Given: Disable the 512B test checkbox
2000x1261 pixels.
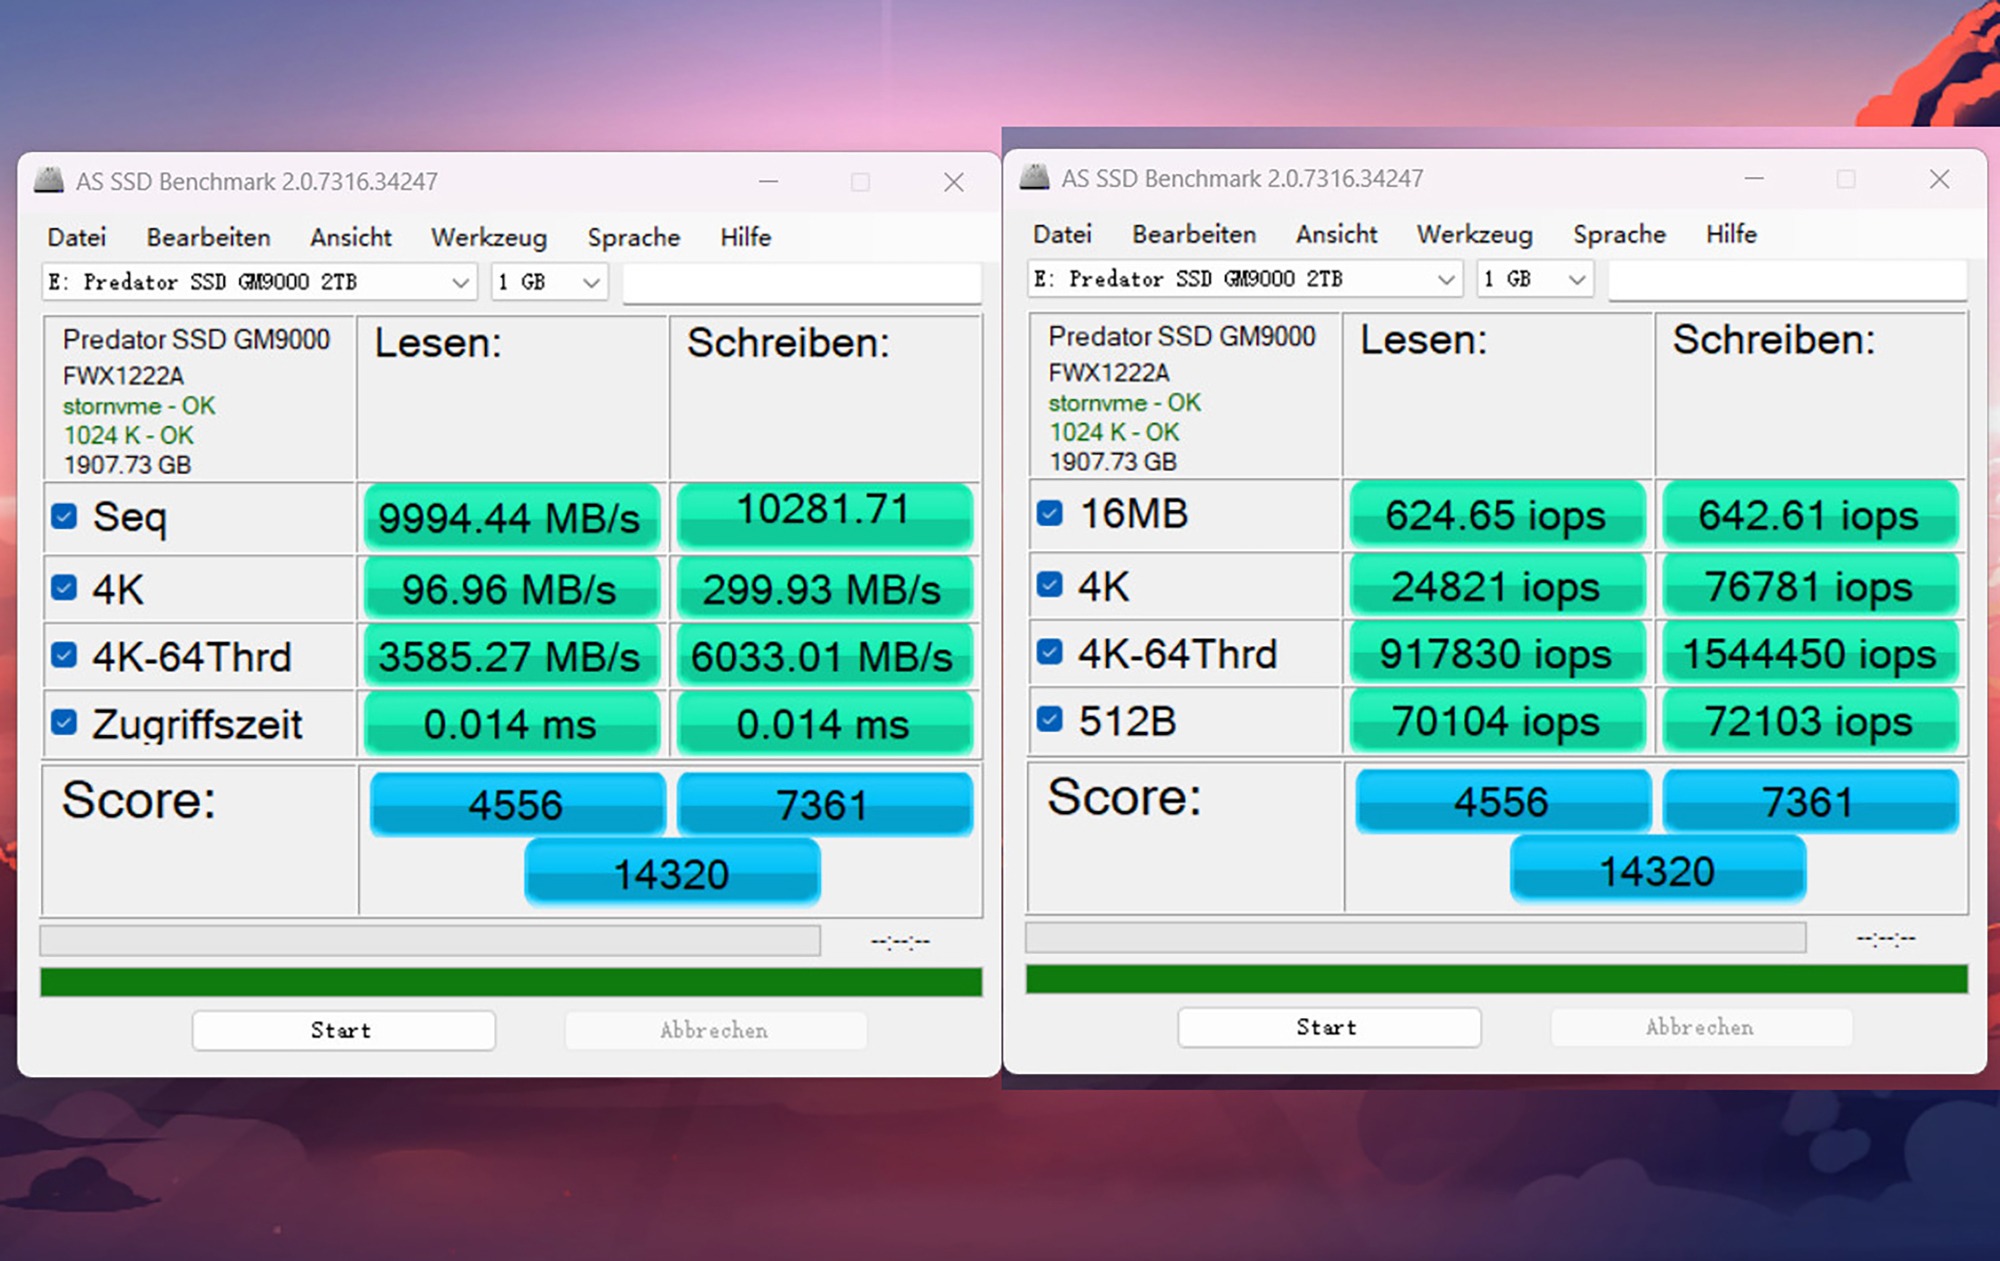Looking at the screenshot, I should 1049,719.
